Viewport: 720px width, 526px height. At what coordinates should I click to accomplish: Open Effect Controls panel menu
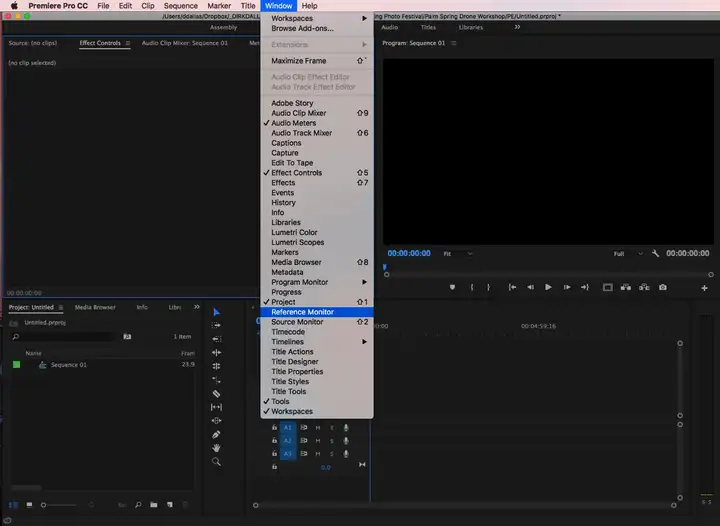click(x=128, y=43)
